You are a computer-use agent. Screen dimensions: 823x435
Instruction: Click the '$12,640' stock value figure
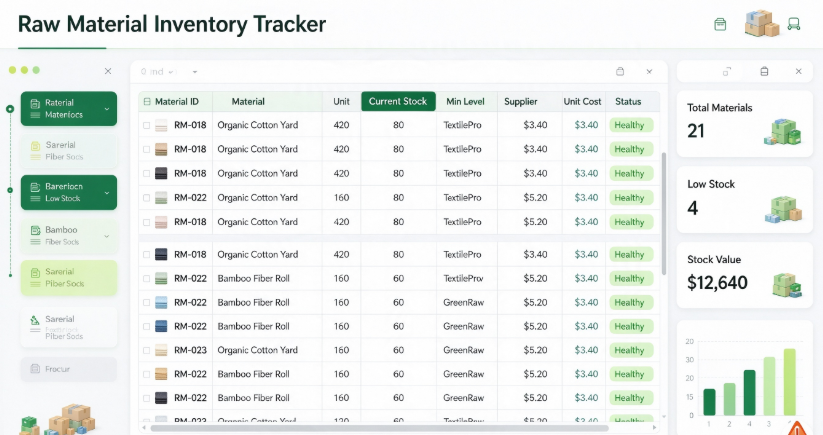pyautogui.click(x=717, y=283)
